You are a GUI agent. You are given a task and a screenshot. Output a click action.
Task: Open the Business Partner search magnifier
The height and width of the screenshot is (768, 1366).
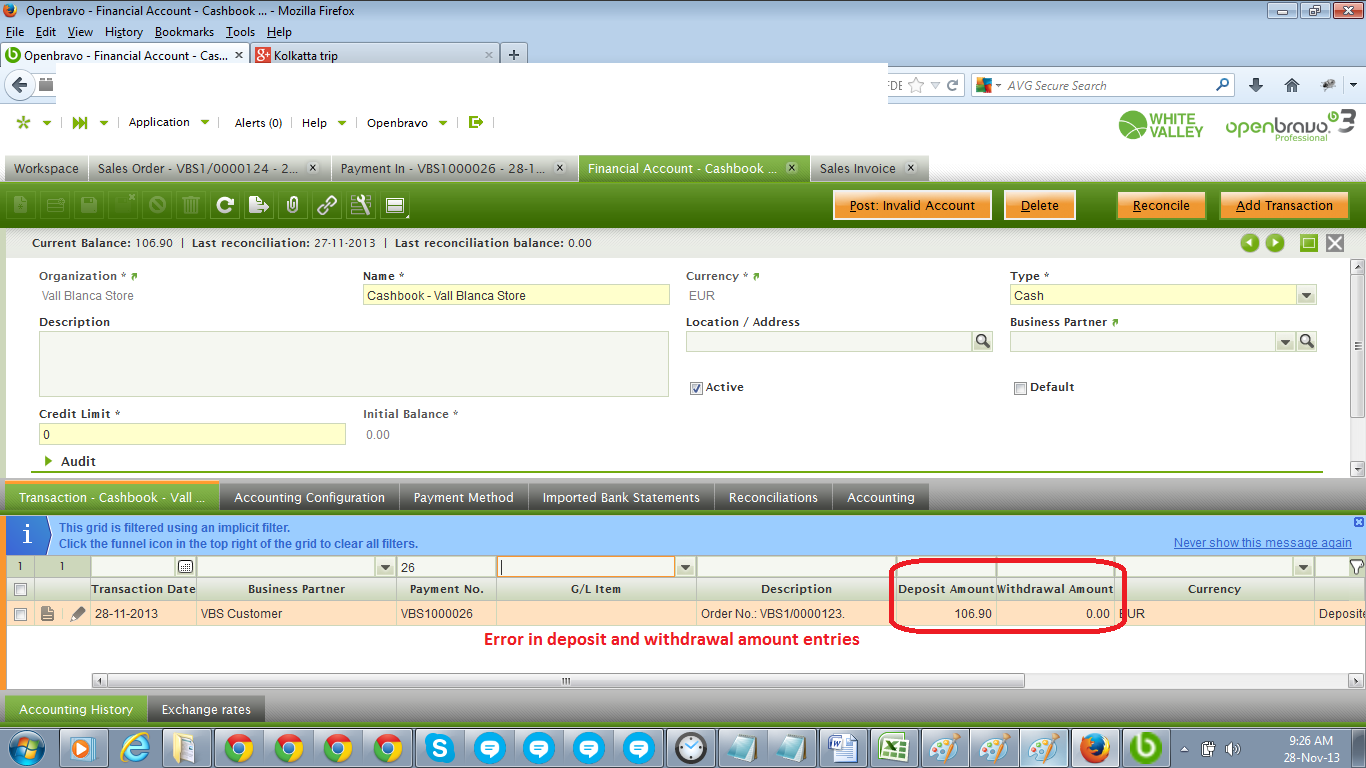pos(1306,342)
